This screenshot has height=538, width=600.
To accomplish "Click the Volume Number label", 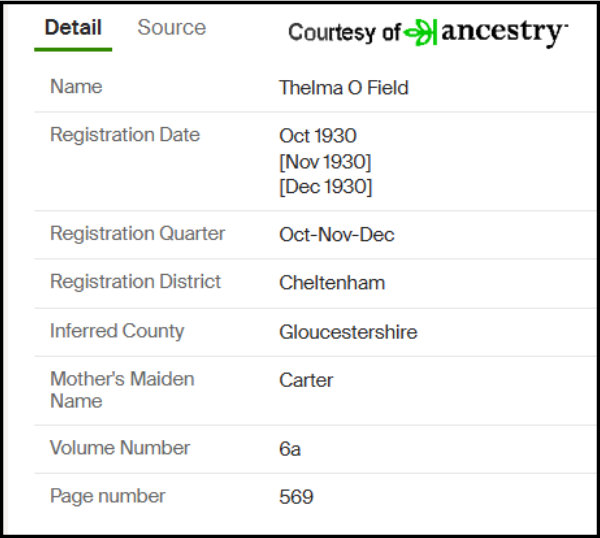I will 120,448.
